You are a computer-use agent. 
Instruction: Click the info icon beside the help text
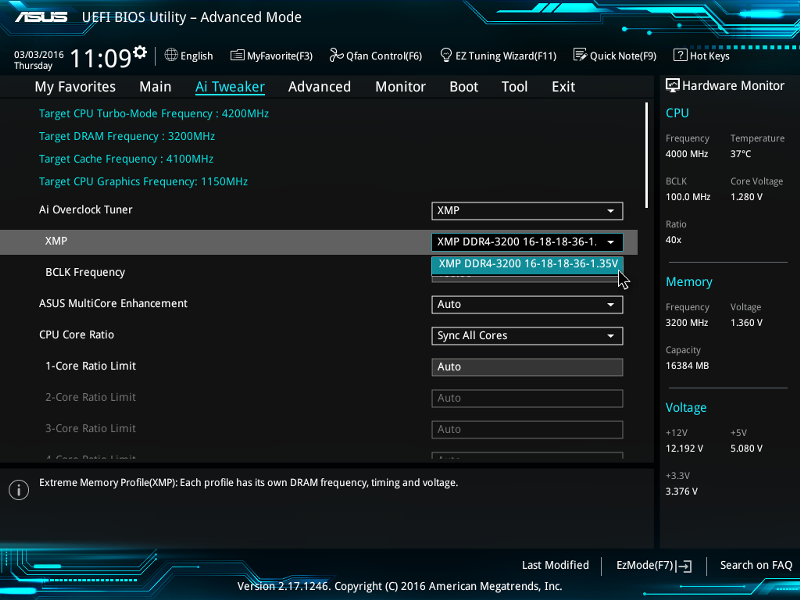click(x=19, y=490)
